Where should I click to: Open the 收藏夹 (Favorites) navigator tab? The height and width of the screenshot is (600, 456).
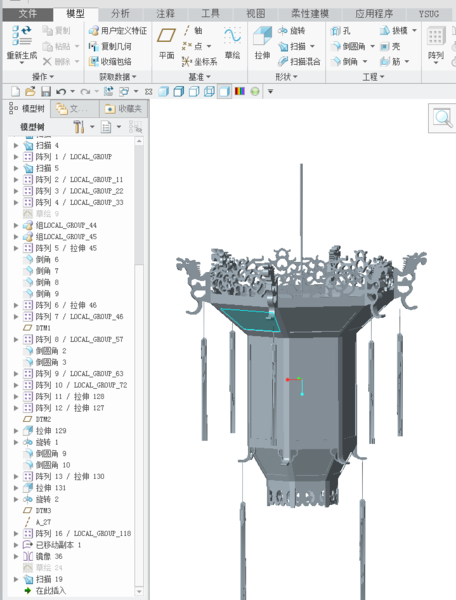[123, 109]
